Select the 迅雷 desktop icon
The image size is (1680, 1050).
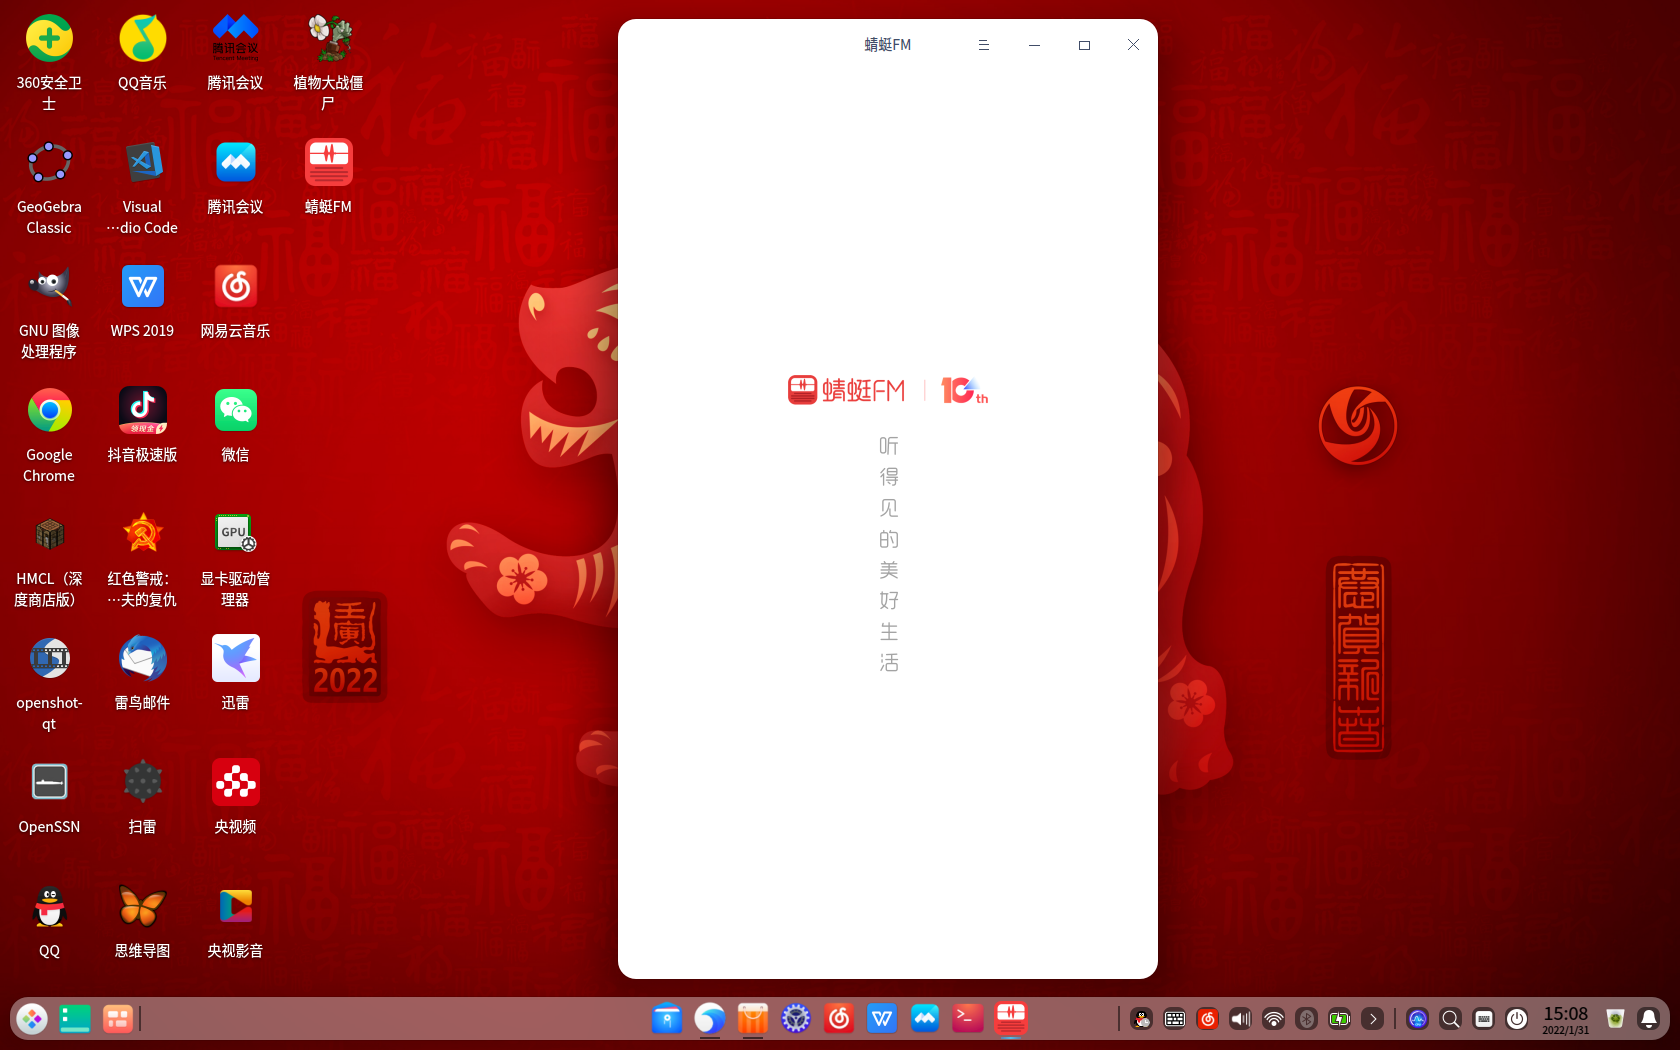(235, 673)
